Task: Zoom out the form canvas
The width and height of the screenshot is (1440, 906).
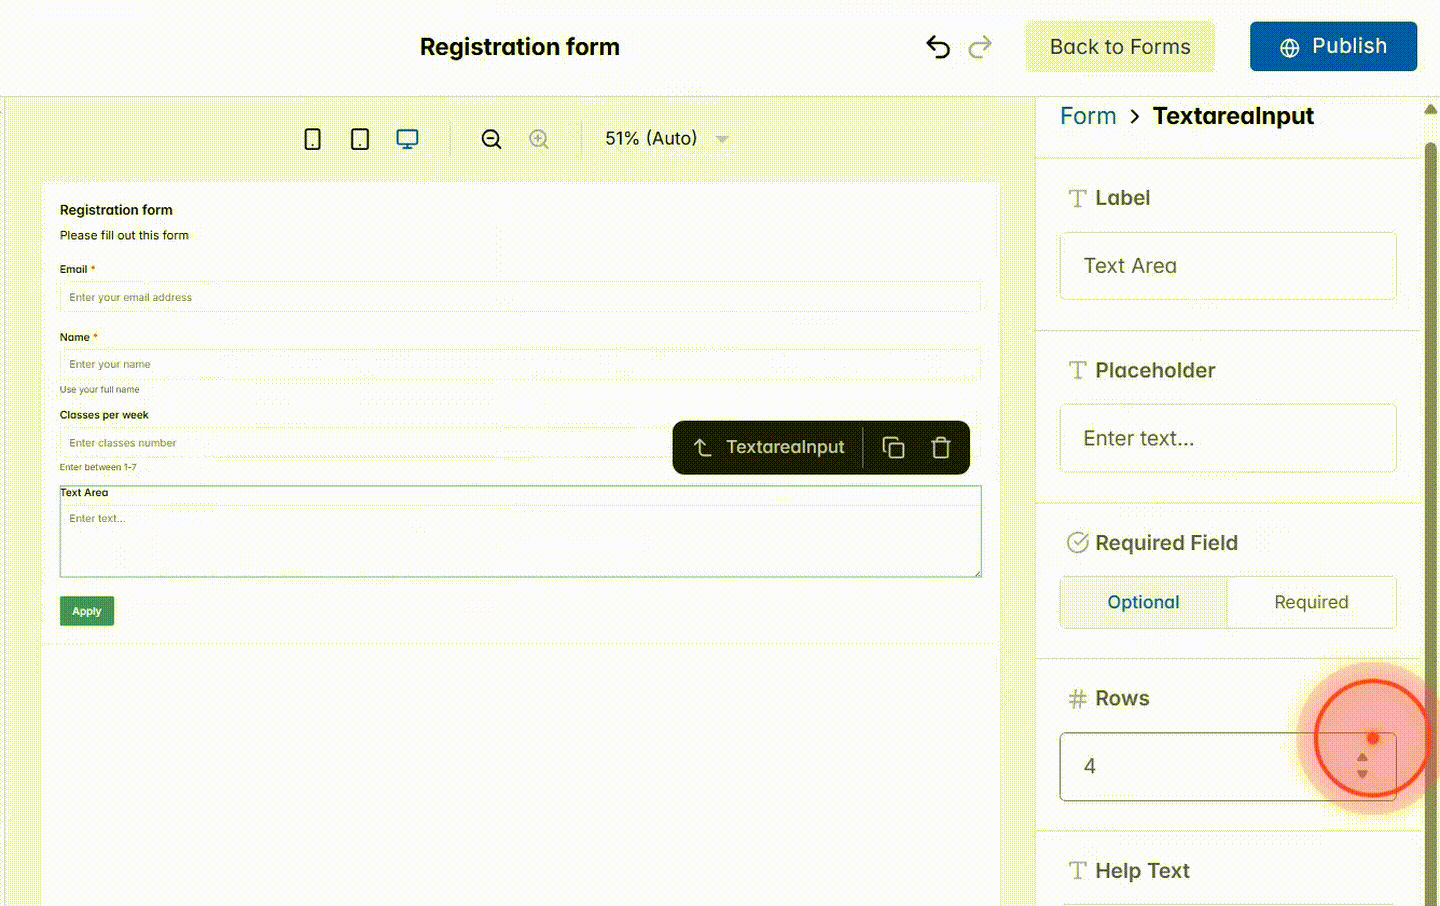Action: (491, 139)
